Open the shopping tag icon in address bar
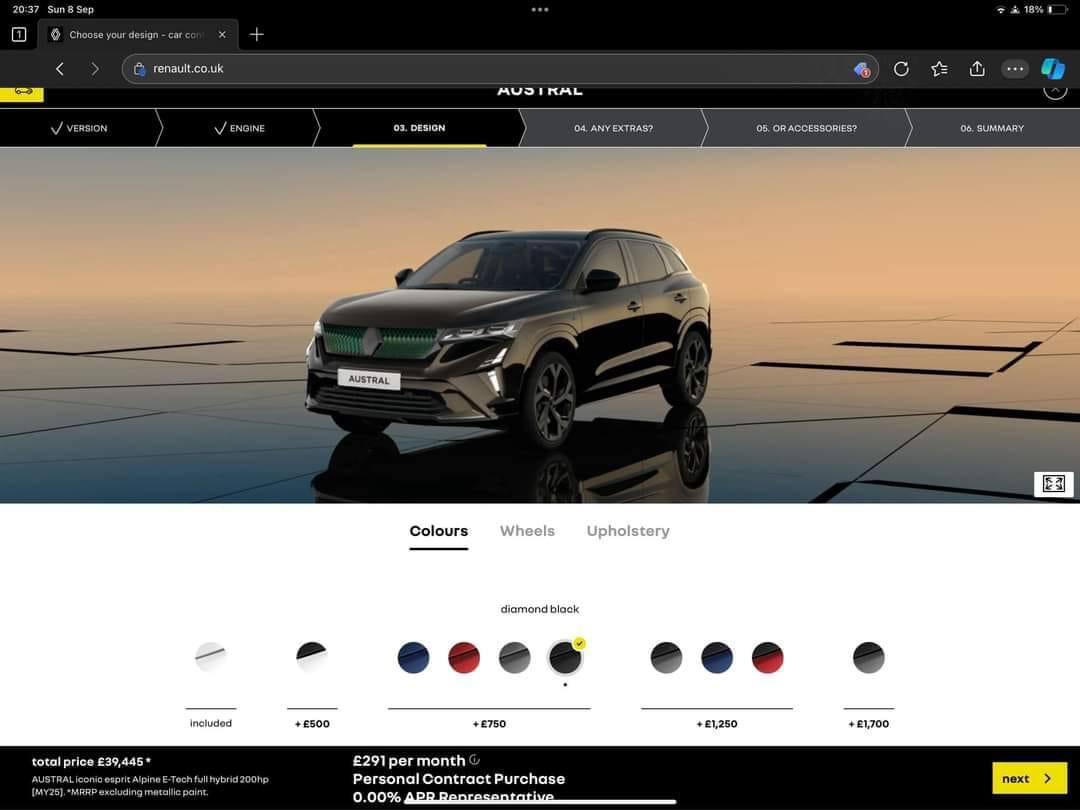1080x810 pixels. (x=861, y=69)
